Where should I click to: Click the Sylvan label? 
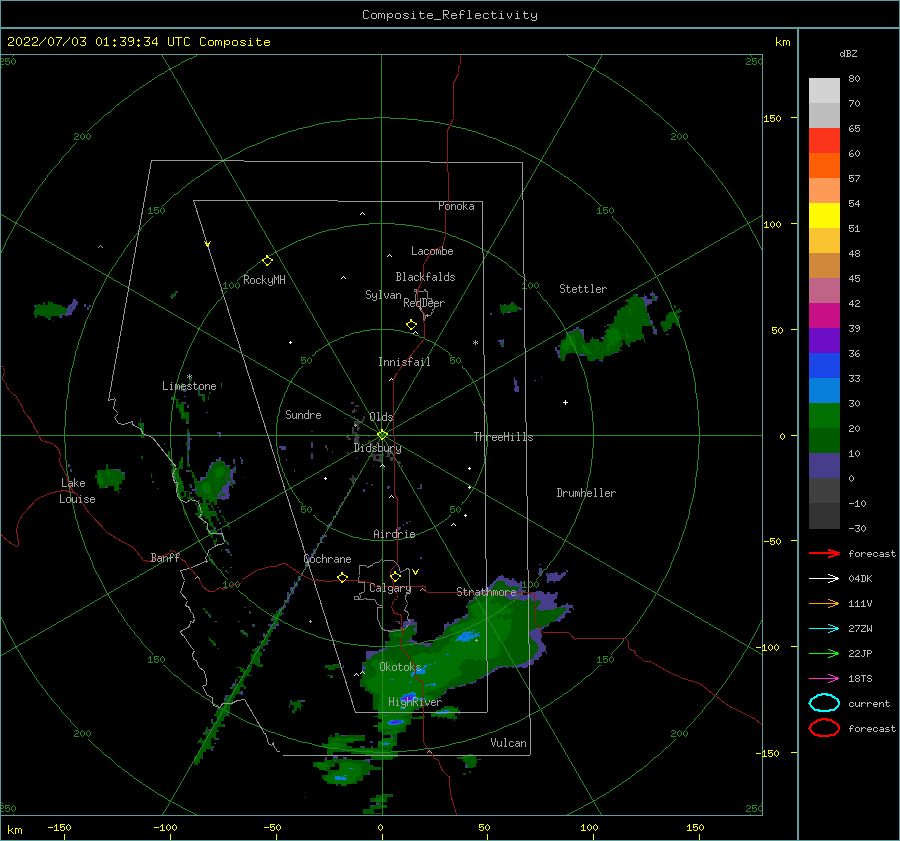coord(383,295)
